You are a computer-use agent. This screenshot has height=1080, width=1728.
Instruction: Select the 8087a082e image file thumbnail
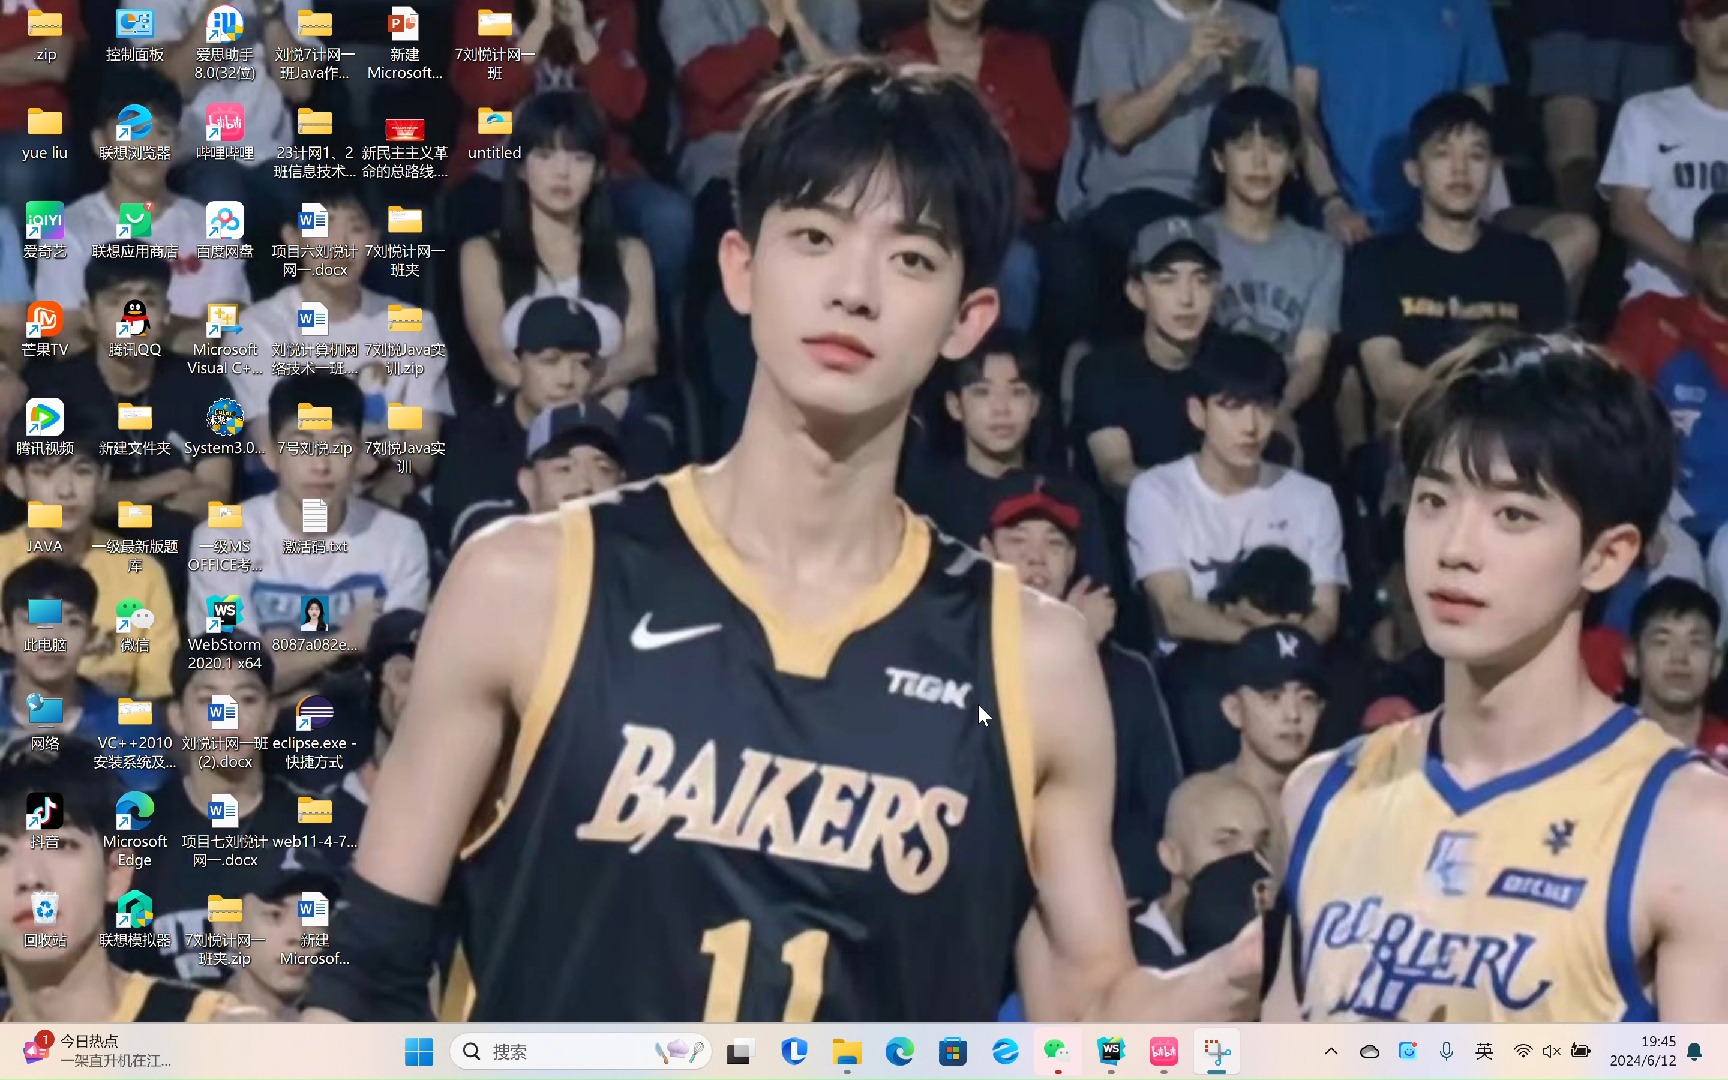click(x=314, y=625)
